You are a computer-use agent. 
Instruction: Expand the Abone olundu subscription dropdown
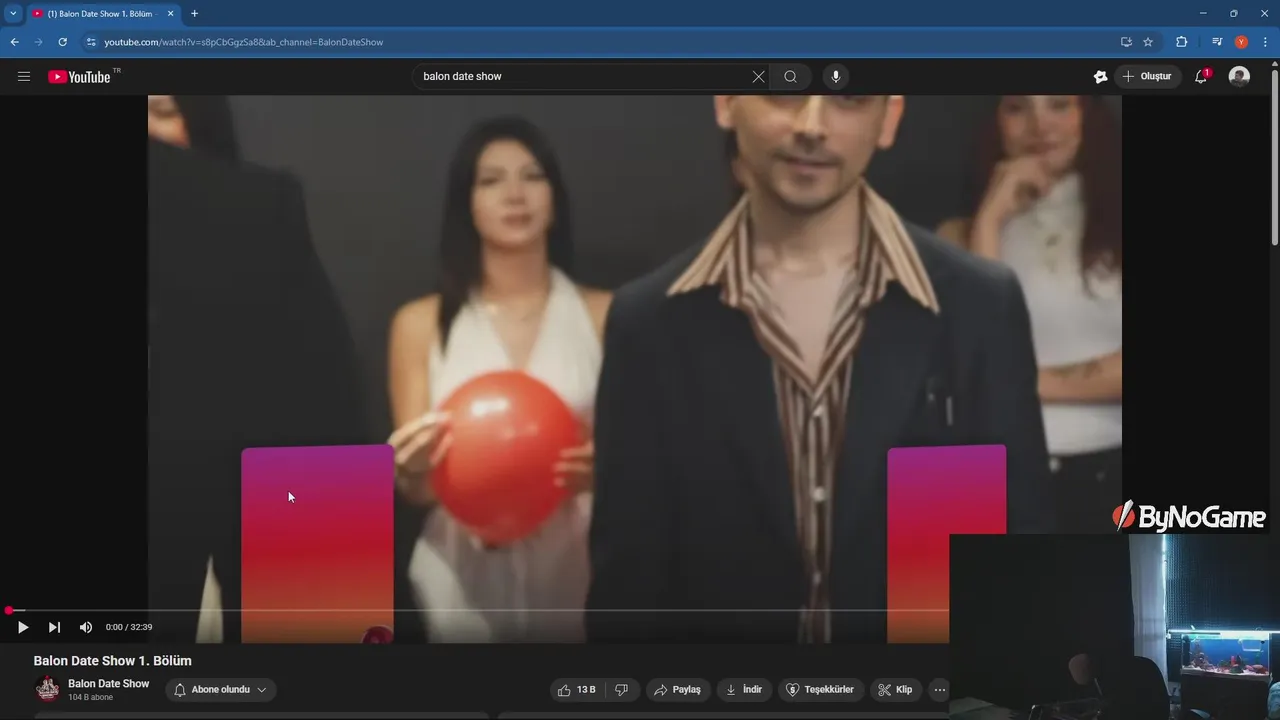221,690
